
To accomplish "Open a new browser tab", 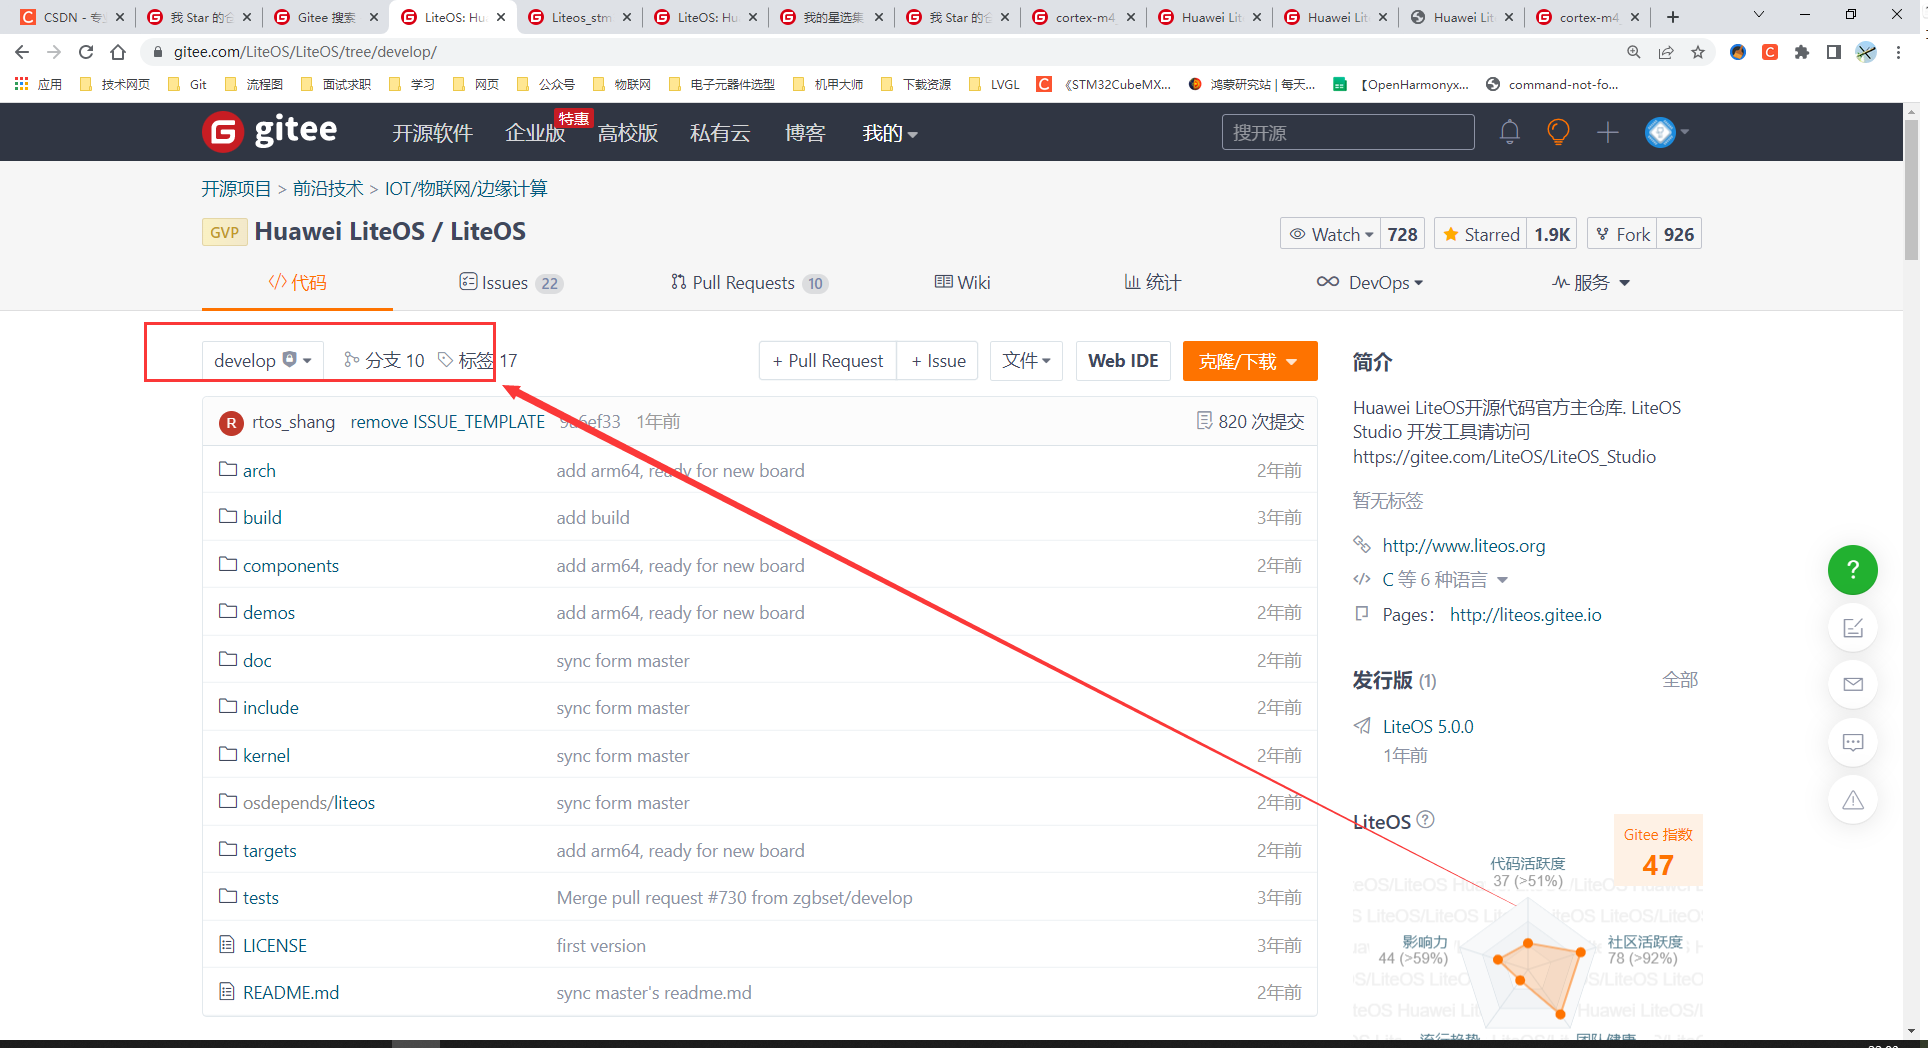I will pyautogui.click(x=1673, y=17).
